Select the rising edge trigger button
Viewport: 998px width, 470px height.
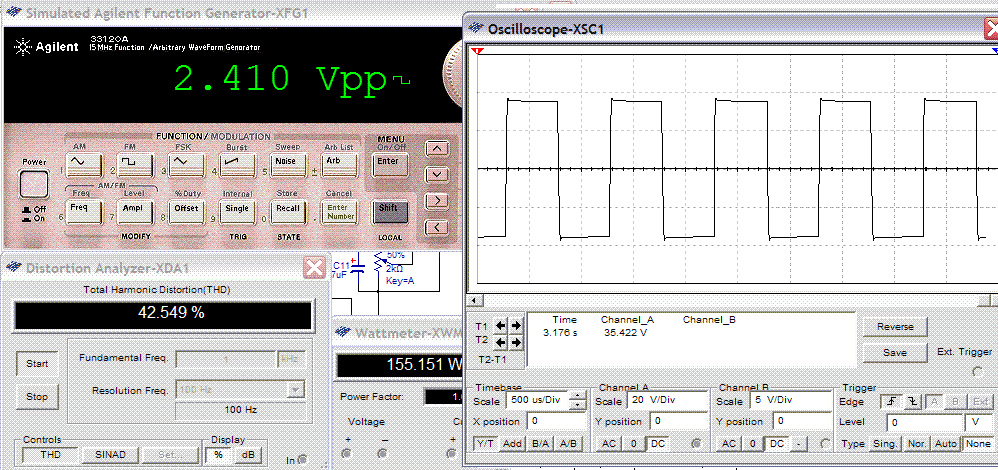pyautogui.click(x=892, y=401)
